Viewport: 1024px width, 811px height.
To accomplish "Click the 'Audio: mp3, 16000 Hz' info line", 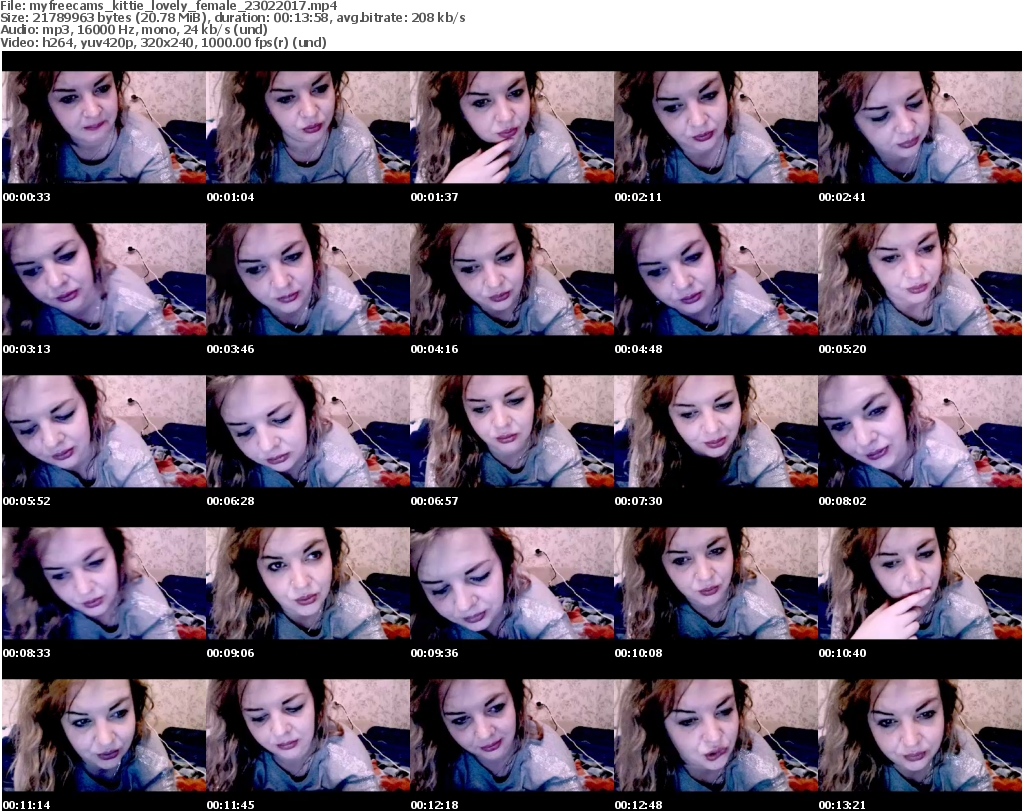I will (134, 30).
